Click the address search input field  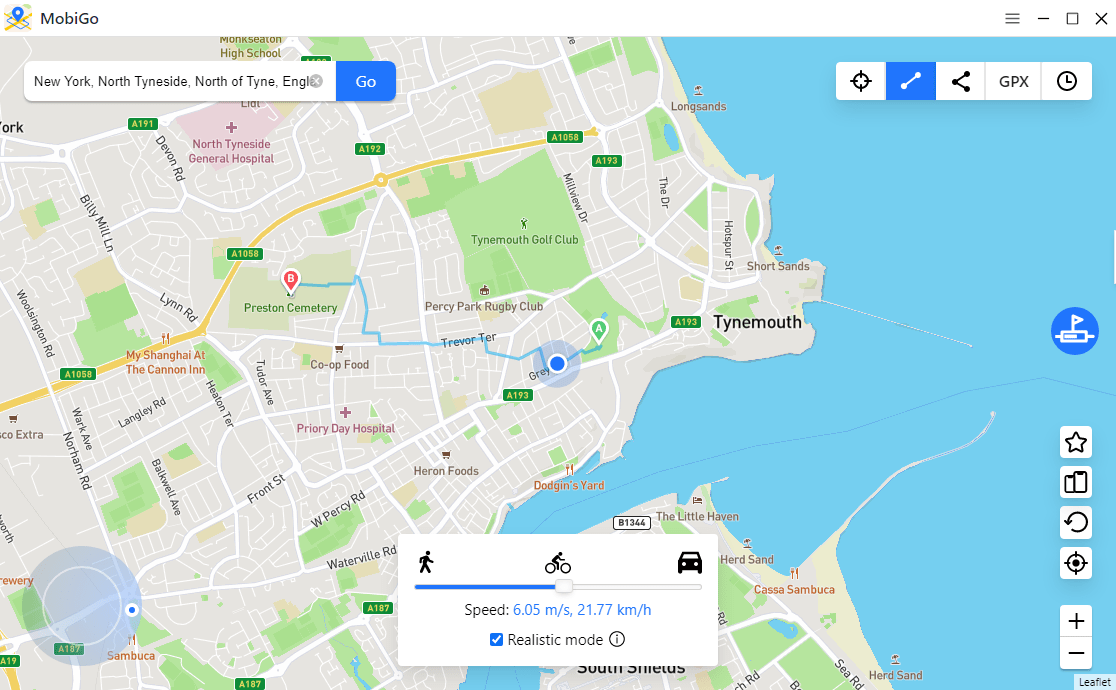click(x=171, y=81)
